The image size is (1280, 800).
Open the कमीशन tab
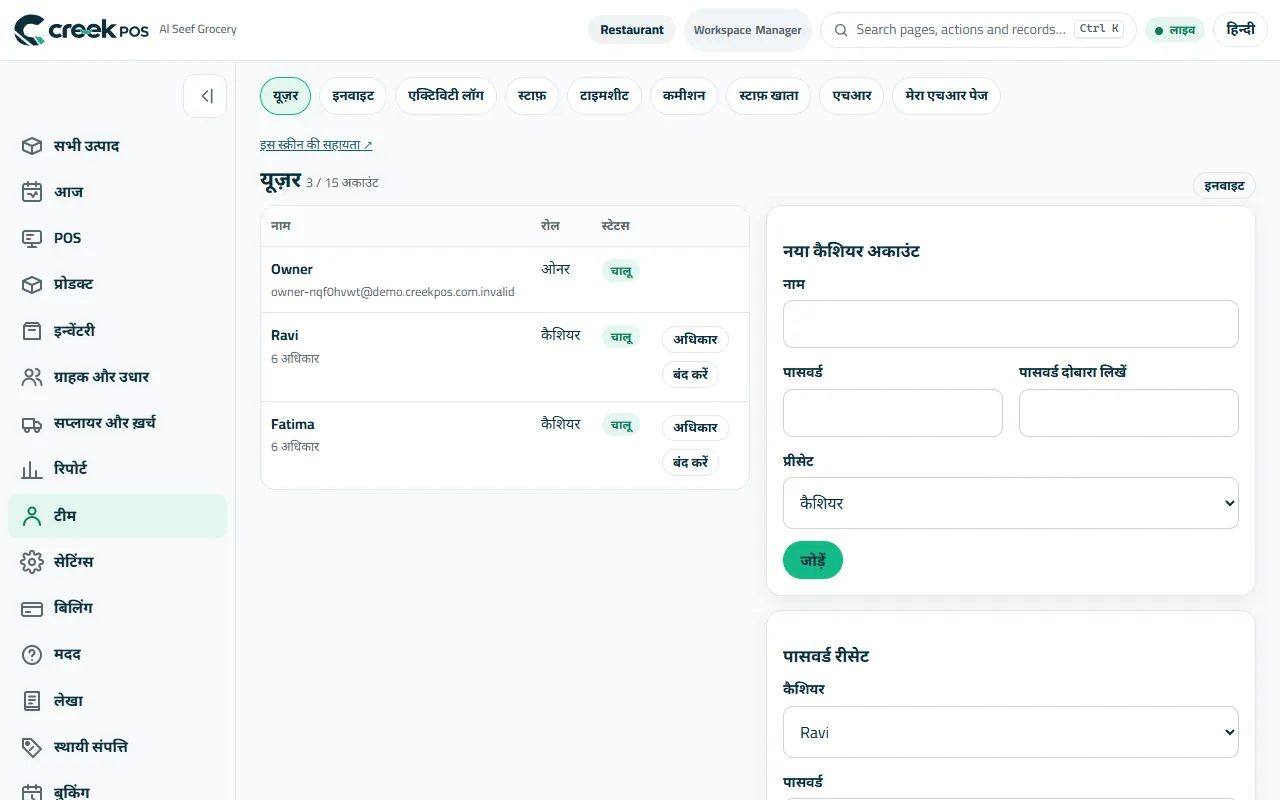click(684, 96)
